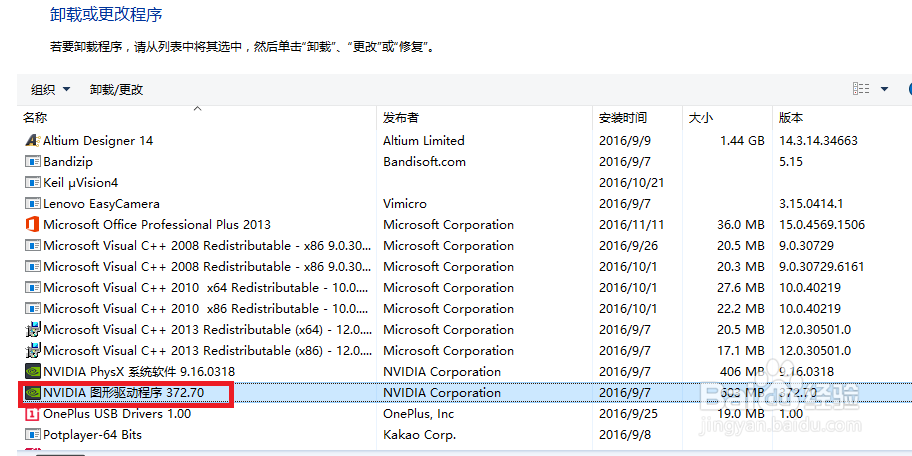
Task: Click the 1.44 GB size cell
Action: point(742,141)
